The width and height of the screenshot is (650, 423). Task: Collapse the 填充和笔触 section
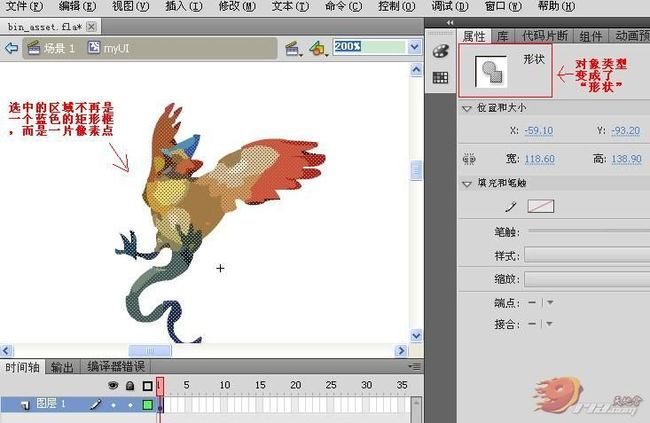pos(467,183)
